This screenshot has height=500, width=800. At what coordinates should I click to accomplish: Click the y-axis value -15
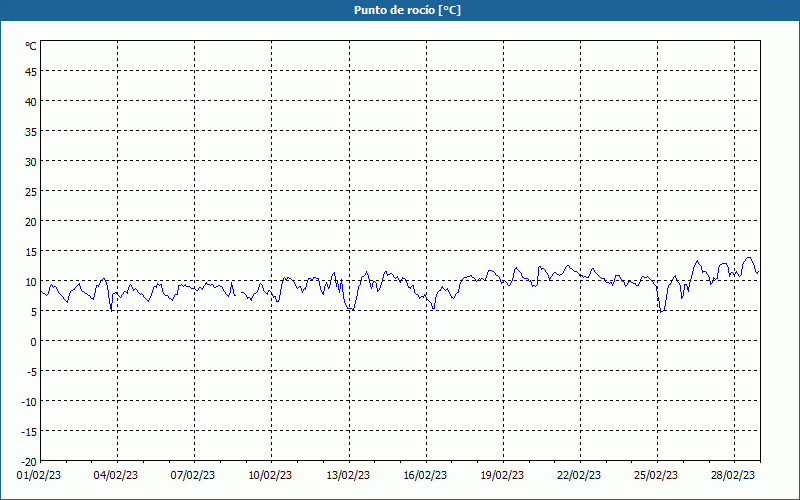coord(29,432)
